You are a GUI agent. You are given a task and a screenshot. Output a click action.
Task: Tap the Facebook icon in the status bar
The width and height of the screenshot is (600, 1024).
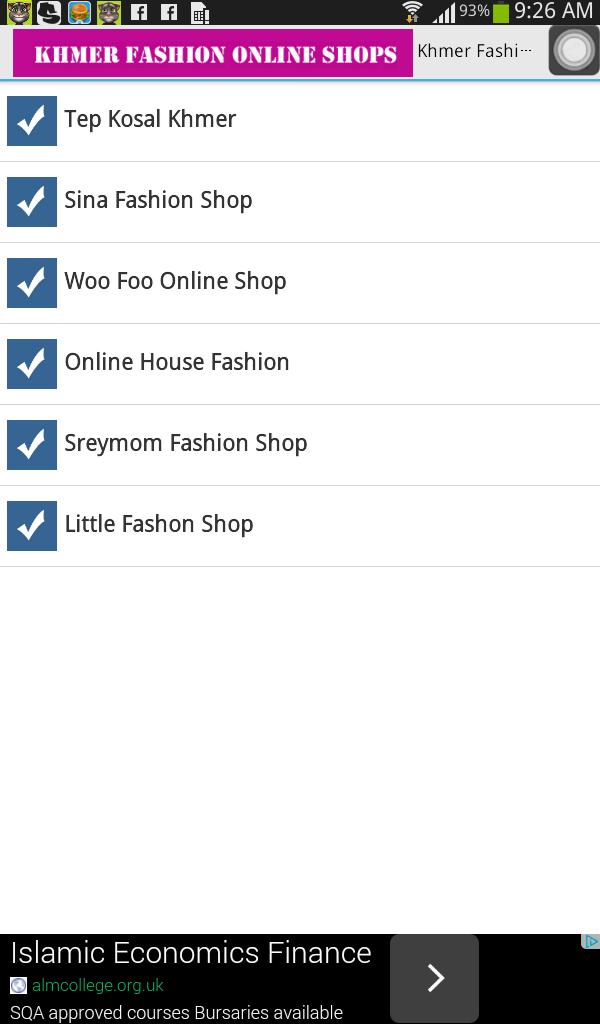pos(139,12)
